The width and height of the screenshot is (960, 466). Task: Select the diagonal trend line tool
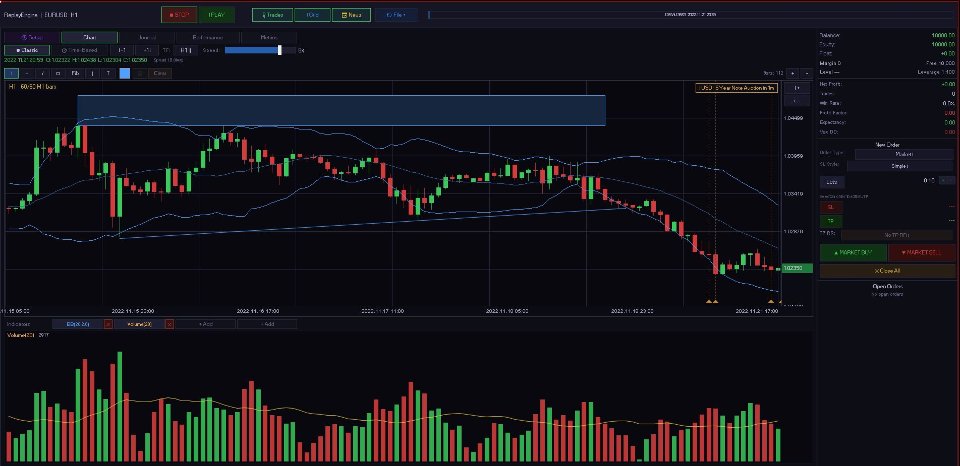43,73
